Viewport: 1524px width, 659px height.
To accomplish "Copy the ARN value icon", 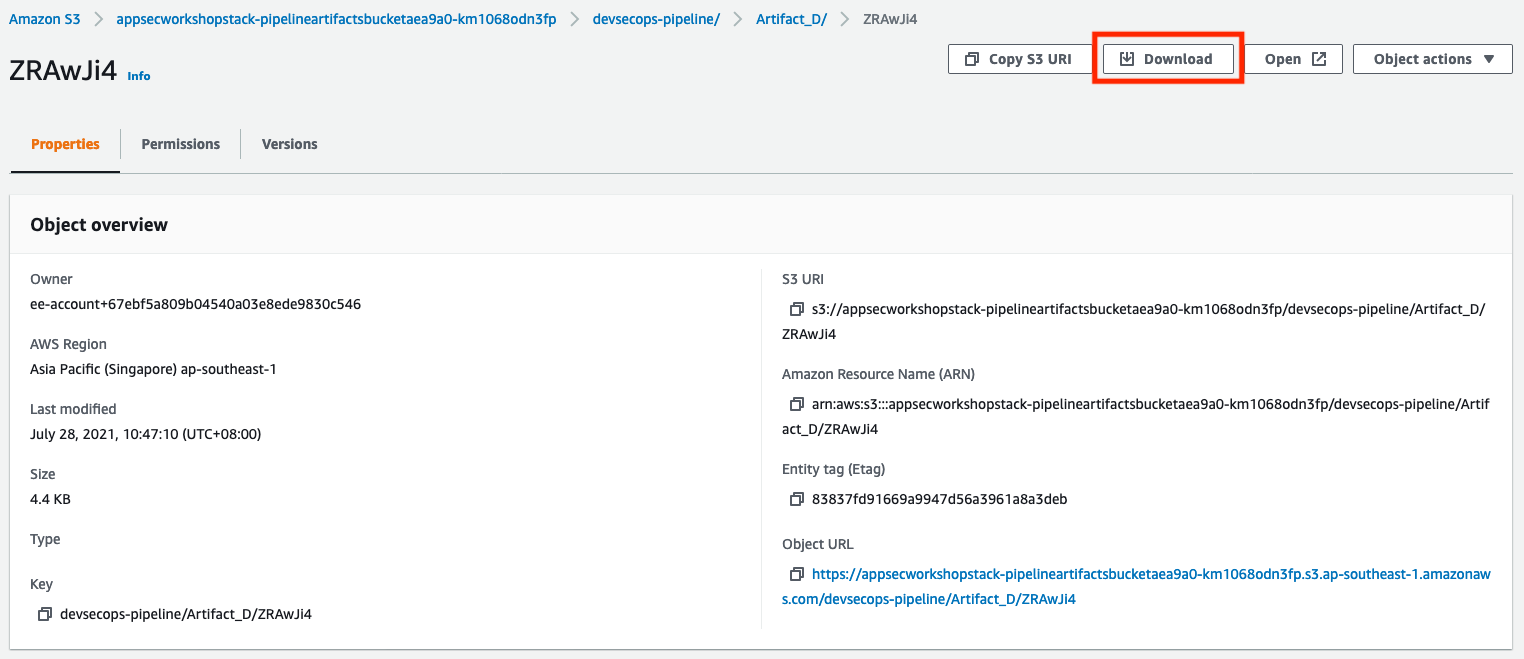I will click(797, 404).
